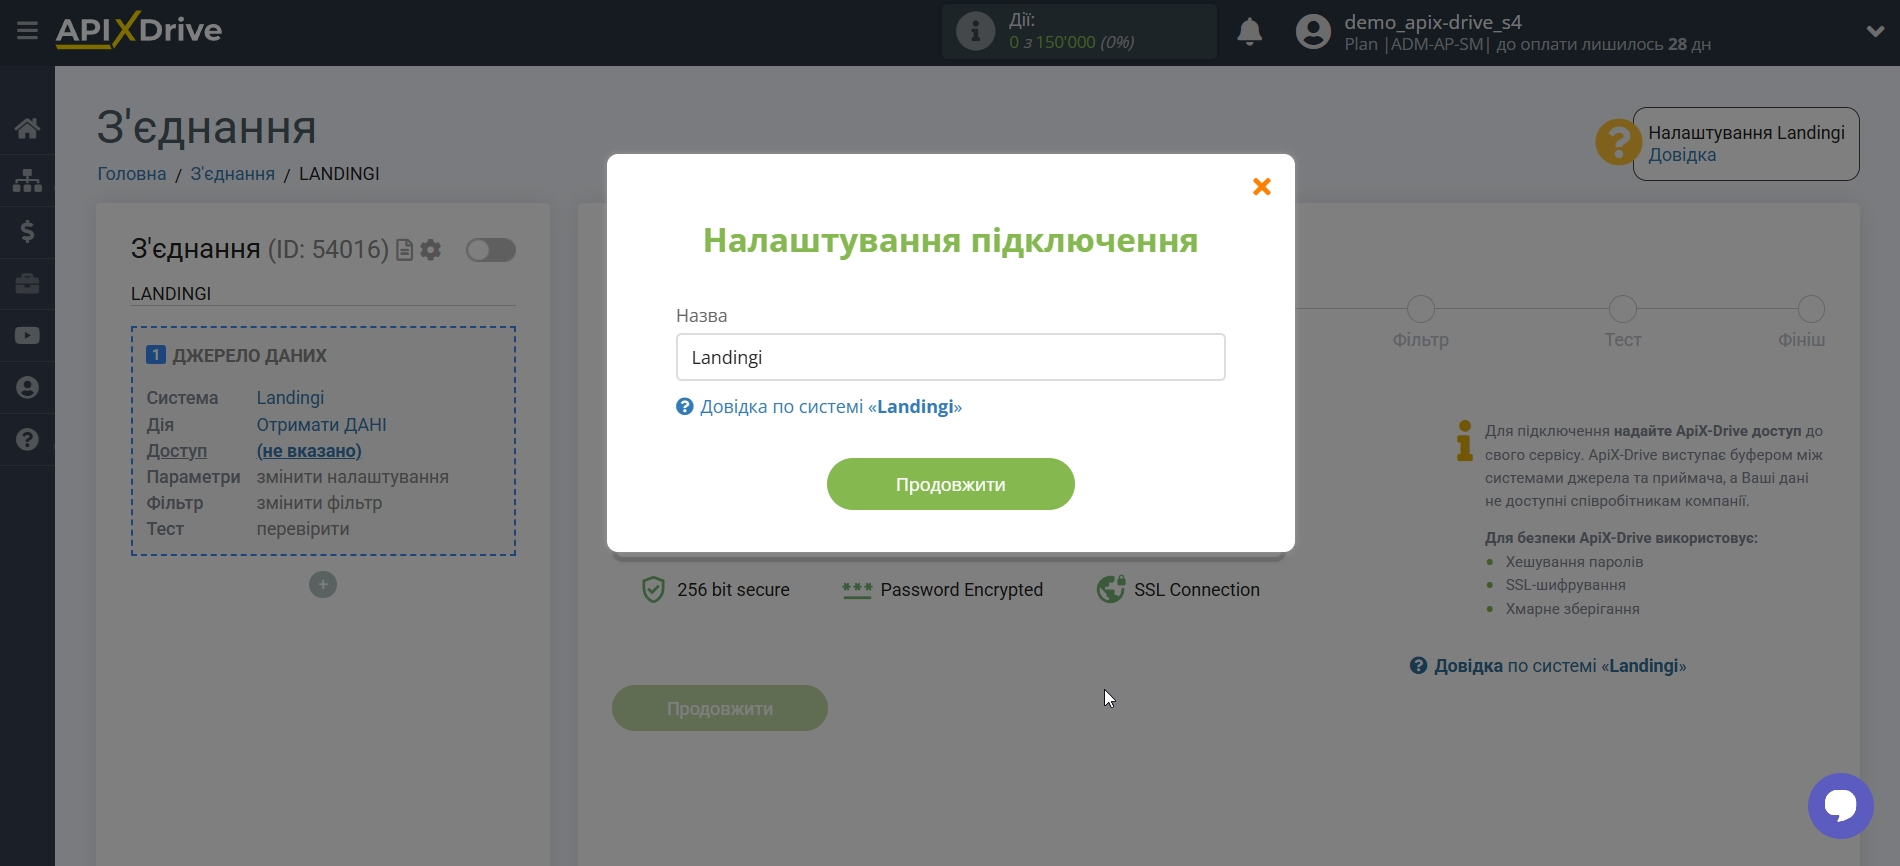1900x866 pixels.
Task: Click the ДЖЕРЕЛО ДАНИХ heading
Action: point(250,356)
